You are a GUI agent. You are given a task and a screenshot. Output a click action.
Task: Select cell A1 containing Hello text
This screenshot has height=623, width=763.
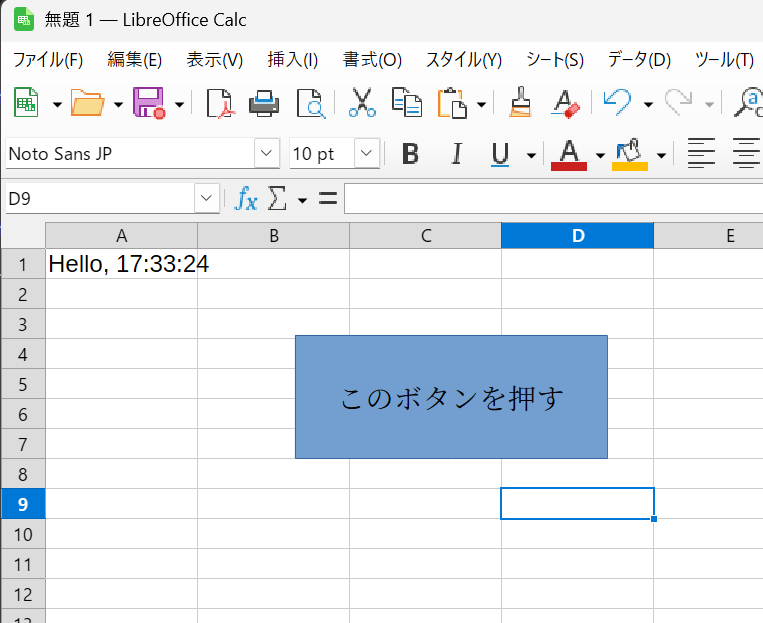click(x=121, y=265)
